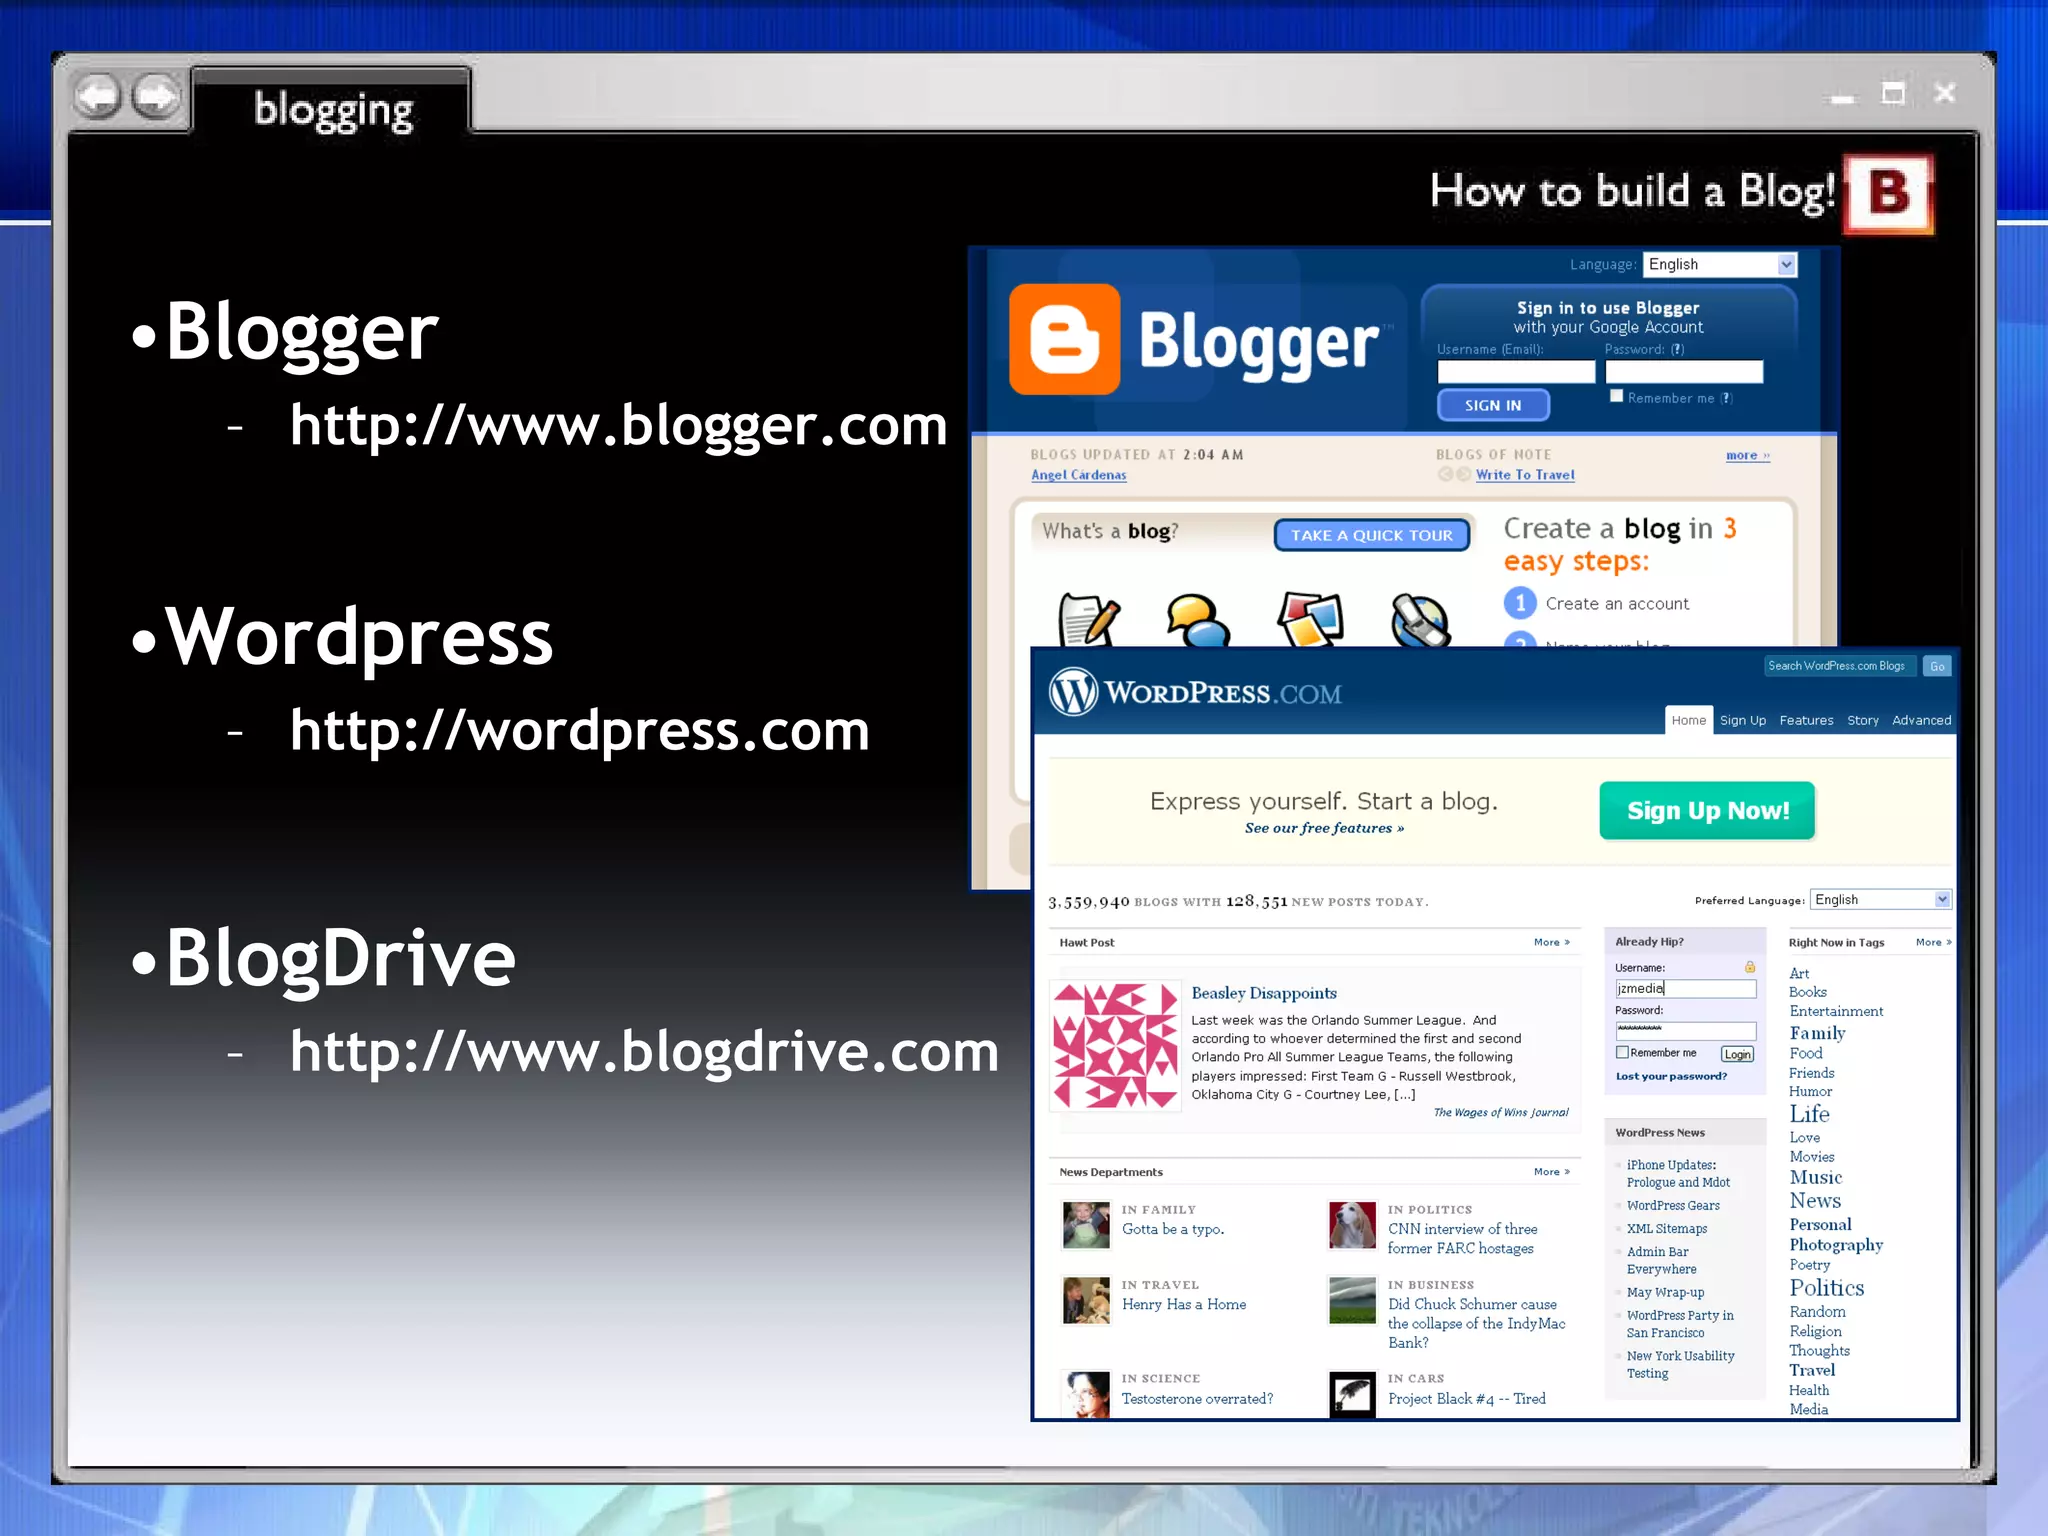Open 'Beasley Disappoints' post title
This screenshot has width=2048, height=1536.
[x=1264, y=993]
